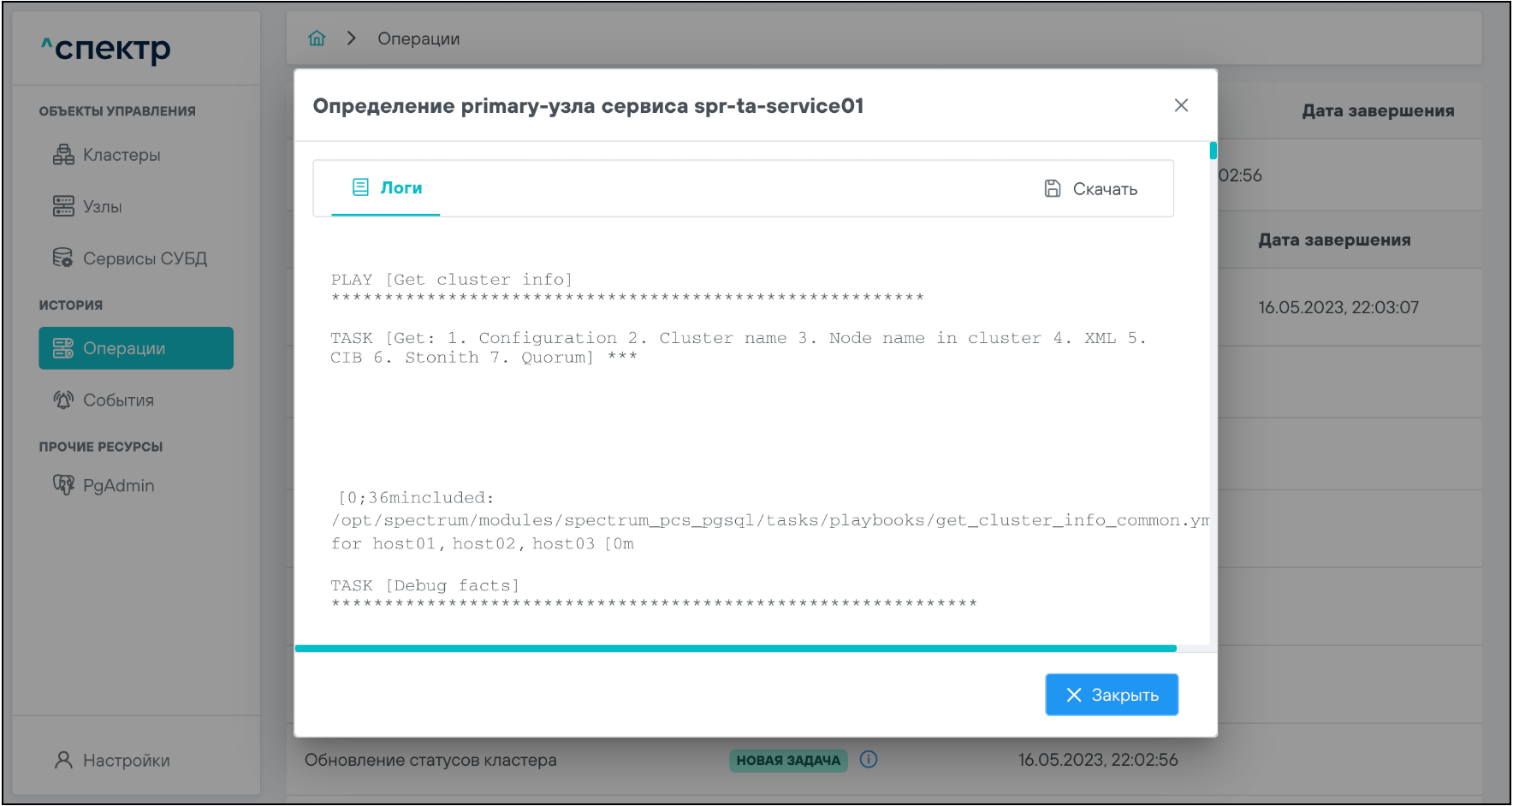1513x806 pixels.
Task: Click the Логи tab document icon
Action: [x=361, y=187]
